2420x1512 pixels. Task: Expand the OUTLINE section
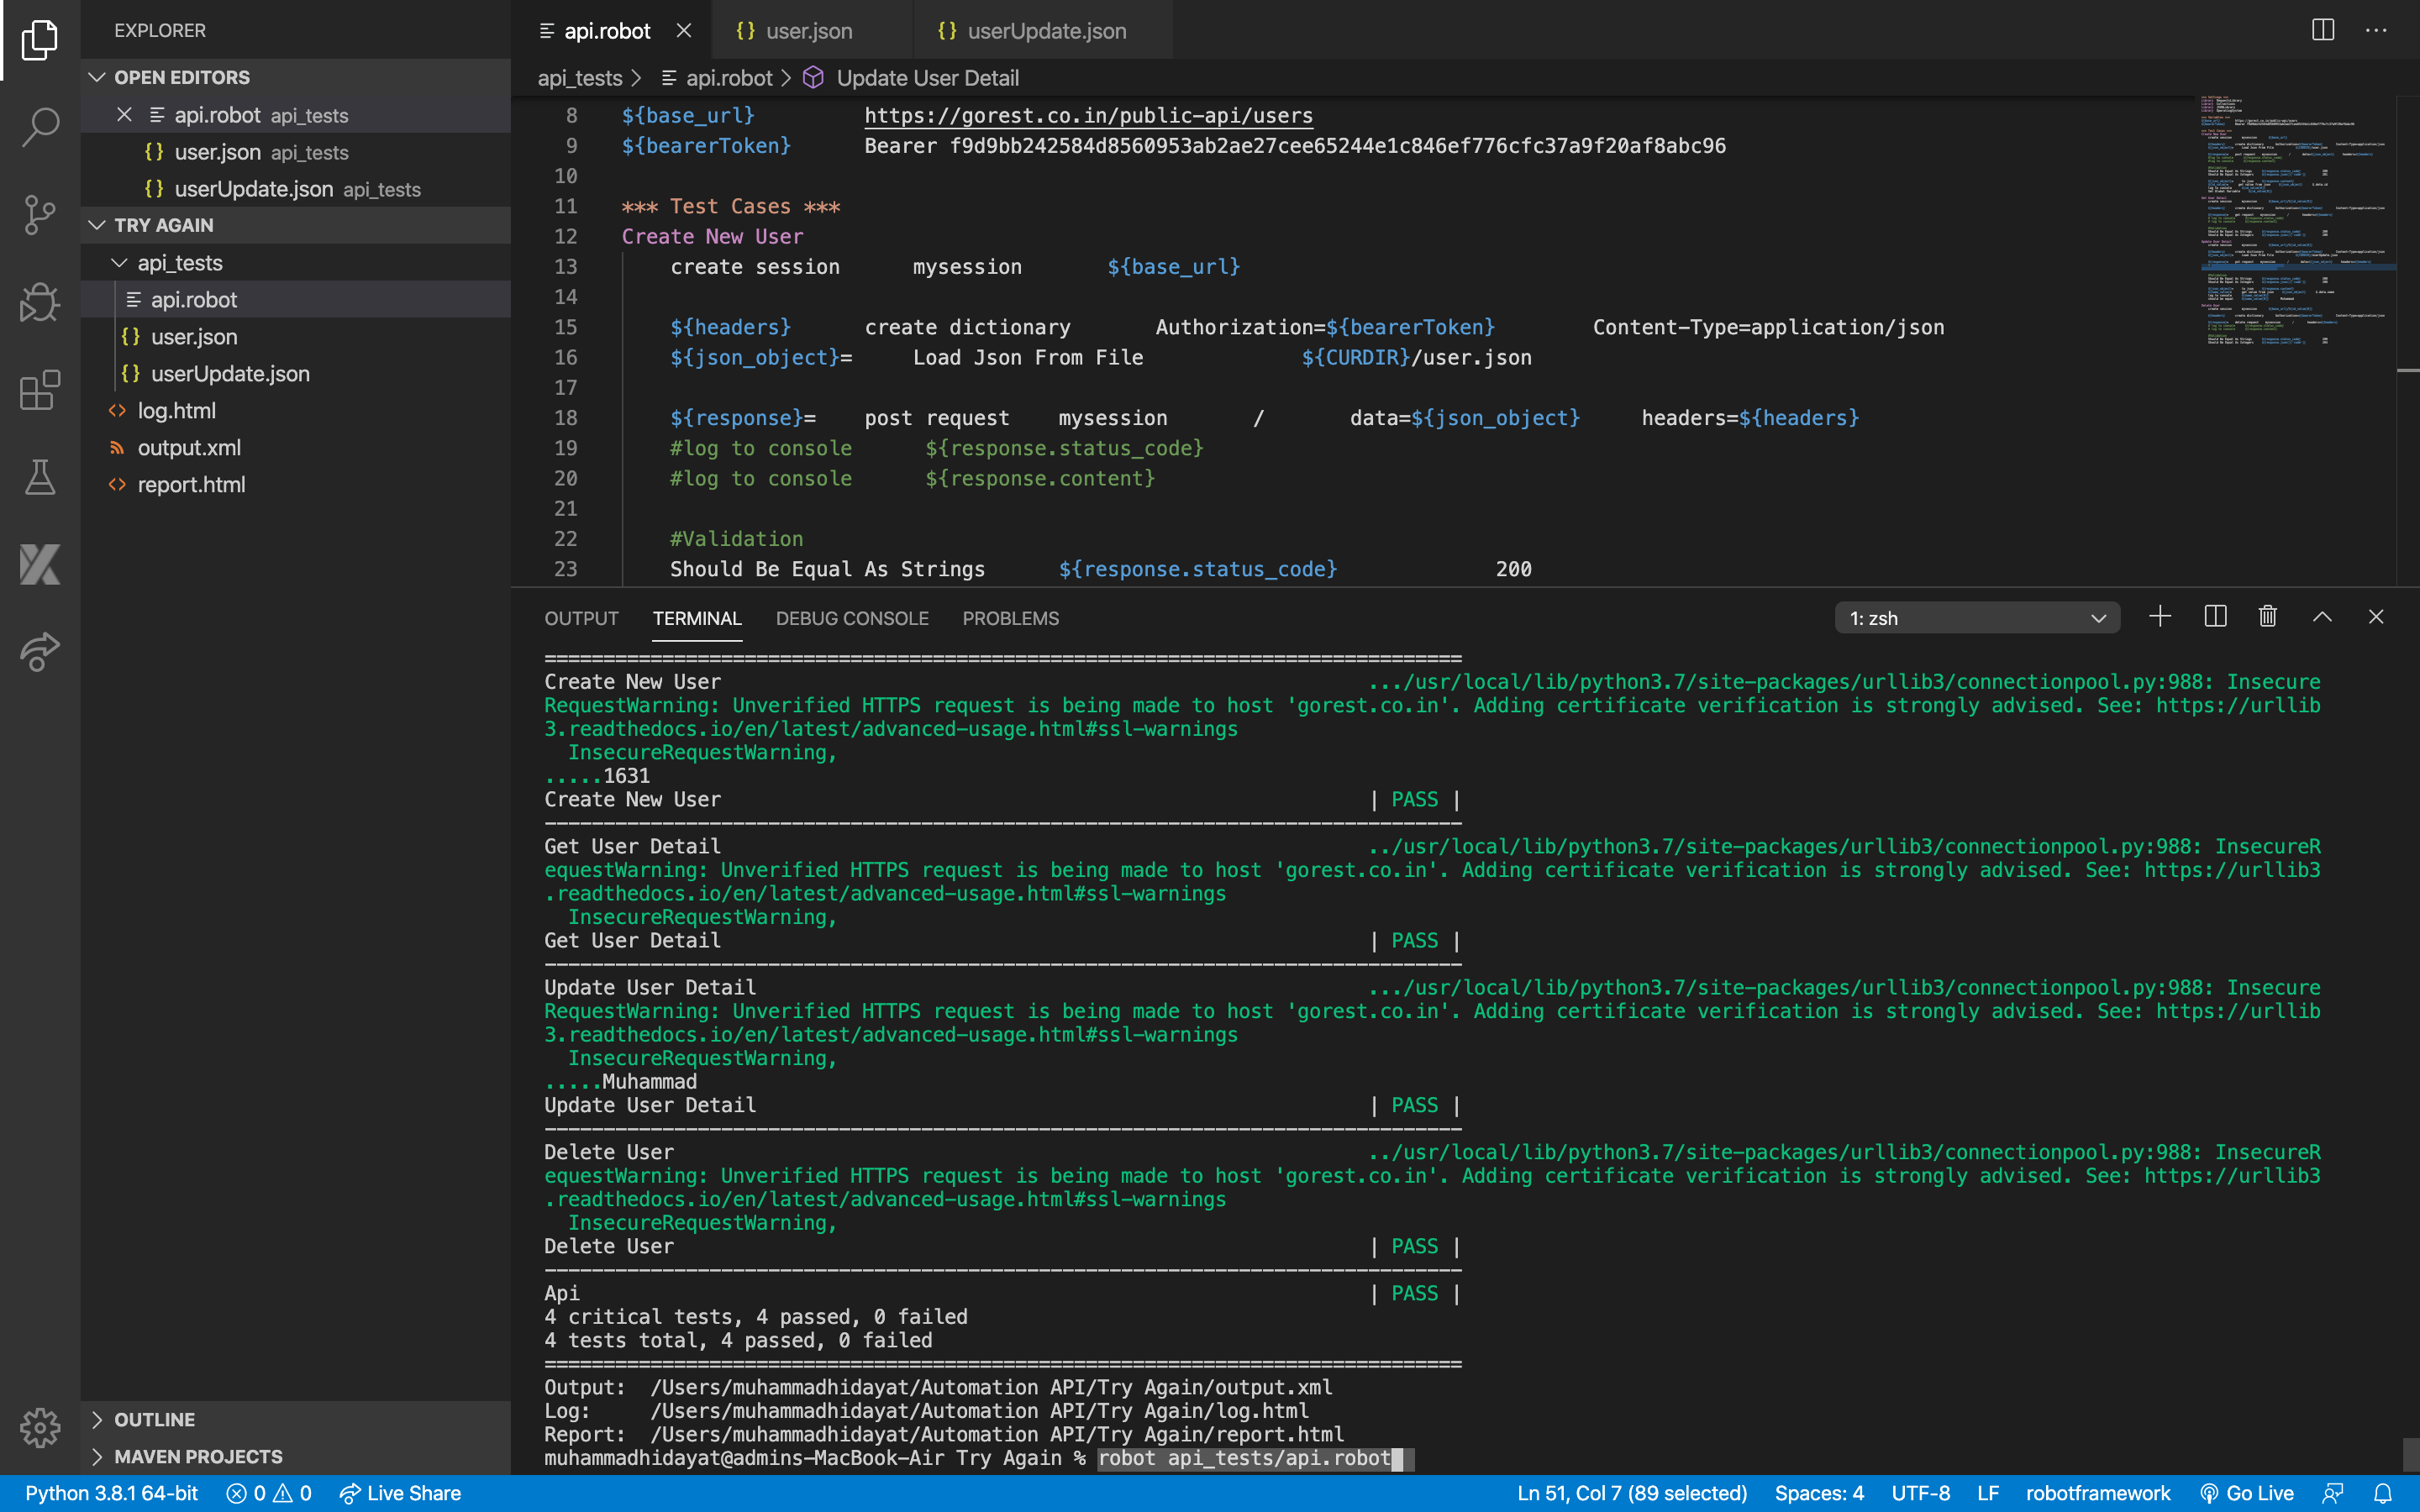[296, 1419]
